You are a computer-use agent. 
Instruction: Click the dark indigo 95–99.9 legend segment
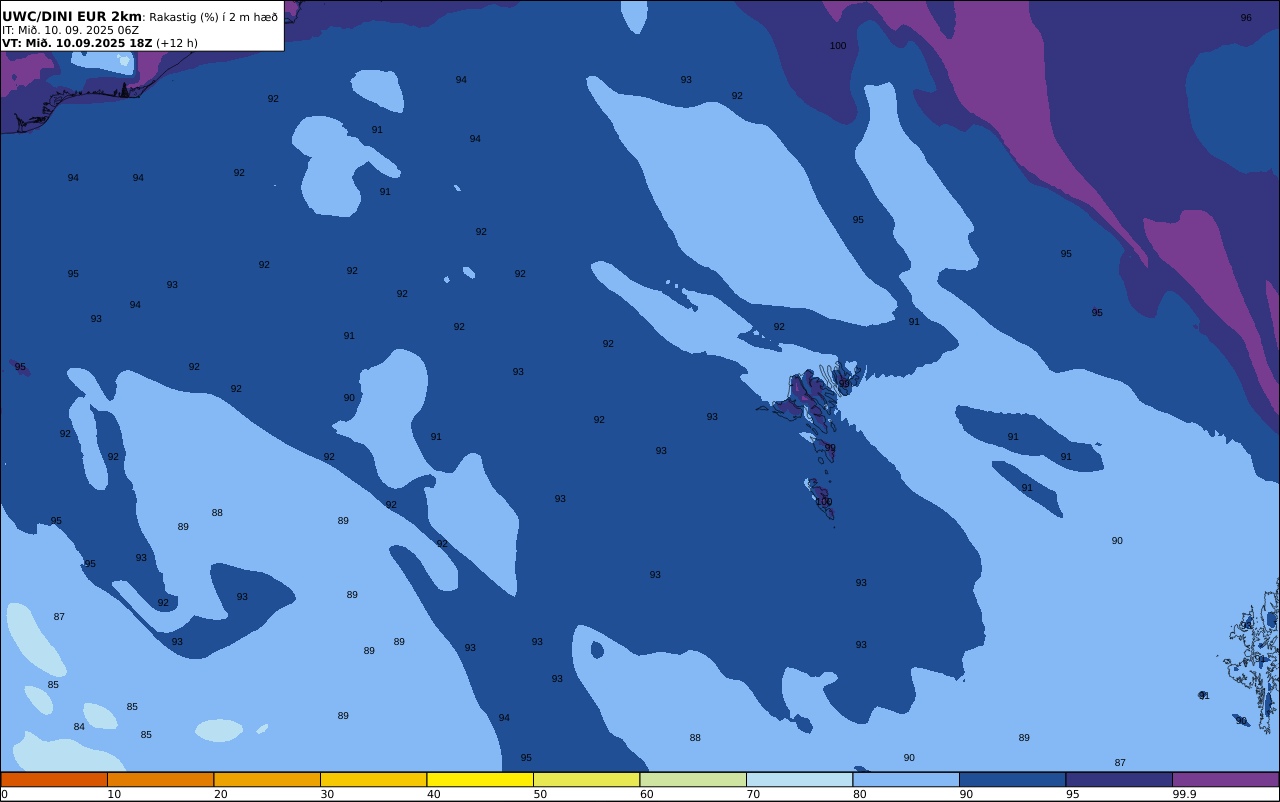click(x=1119, y=779)
